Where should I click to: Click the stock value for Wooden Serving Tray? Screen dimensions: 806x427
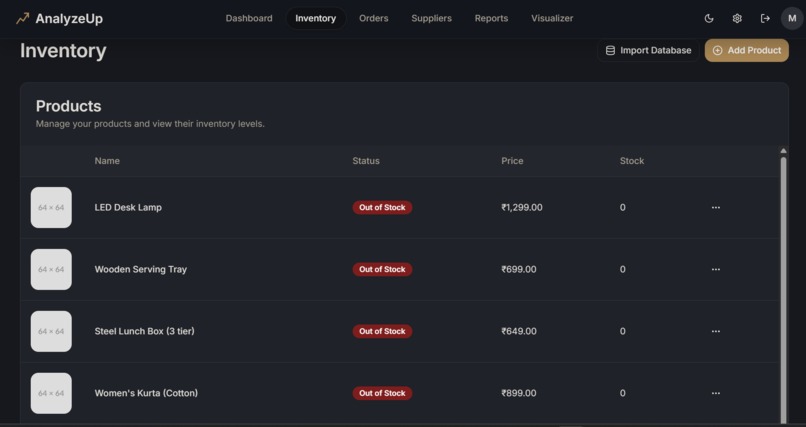622,269
